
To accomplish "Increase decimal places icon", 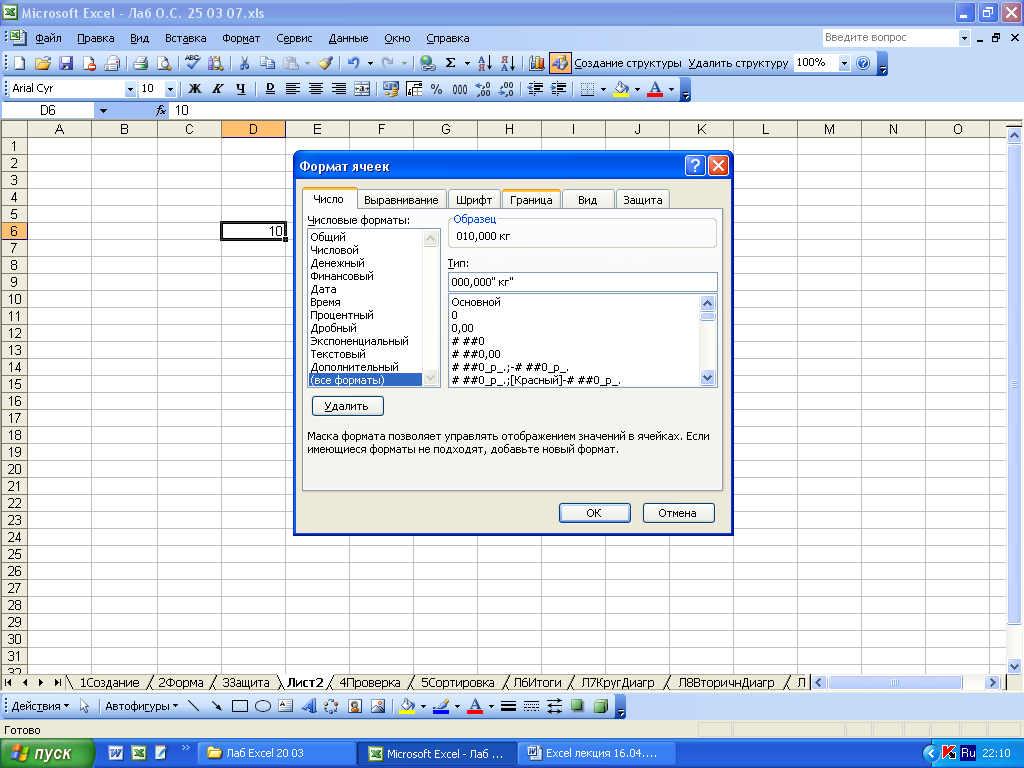I will click(x=483, y=89).
